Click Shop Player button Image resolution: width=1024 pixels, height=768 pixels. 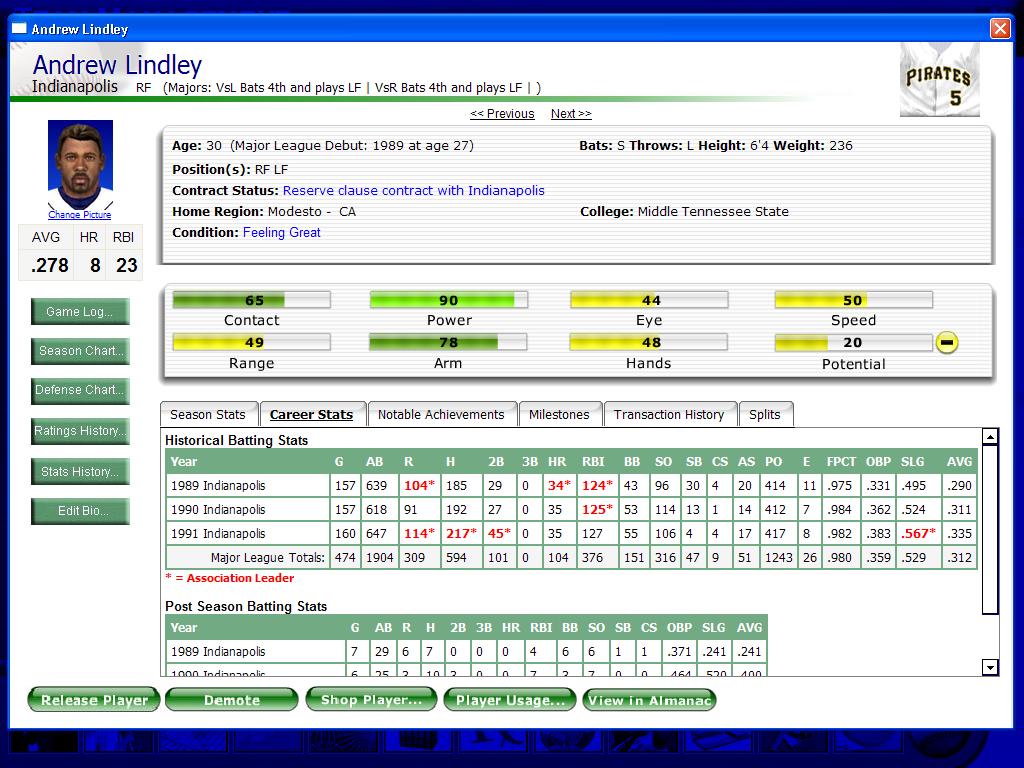pyautogui.click(x=371, y=700)
